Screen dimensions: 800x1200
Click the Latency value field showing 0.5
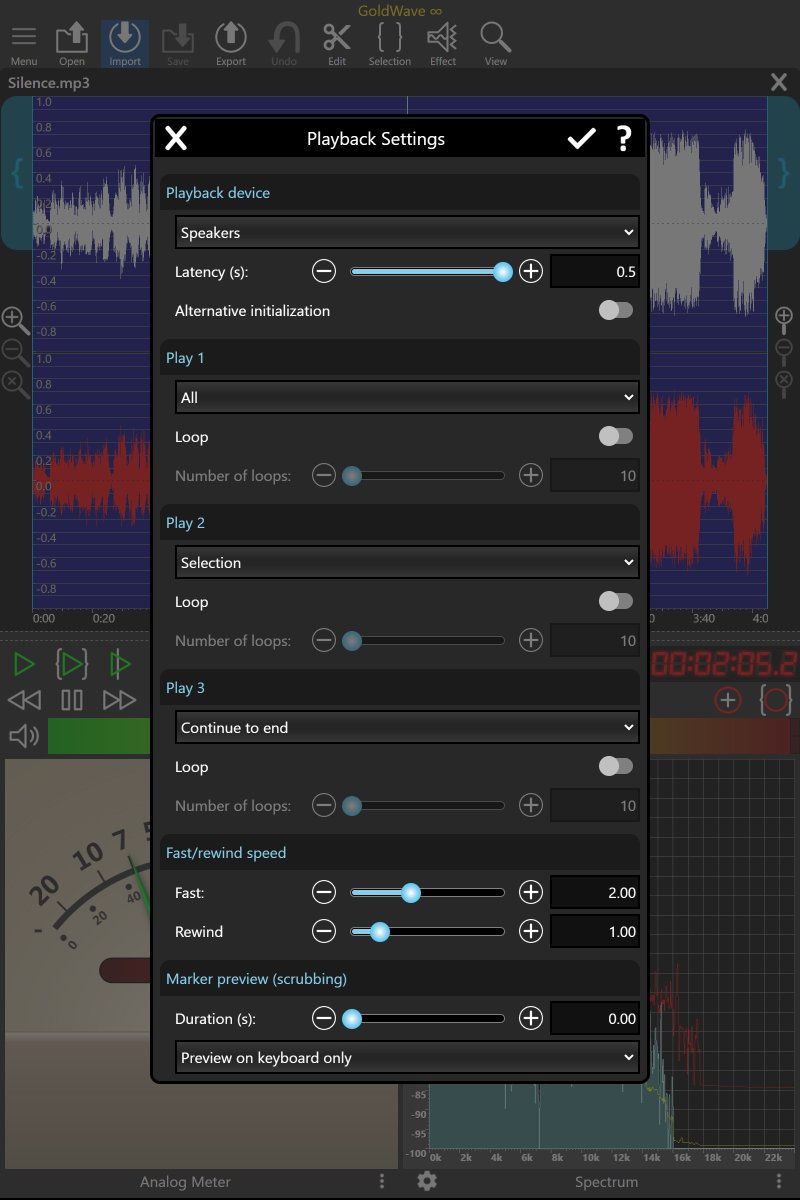(595, 271)
